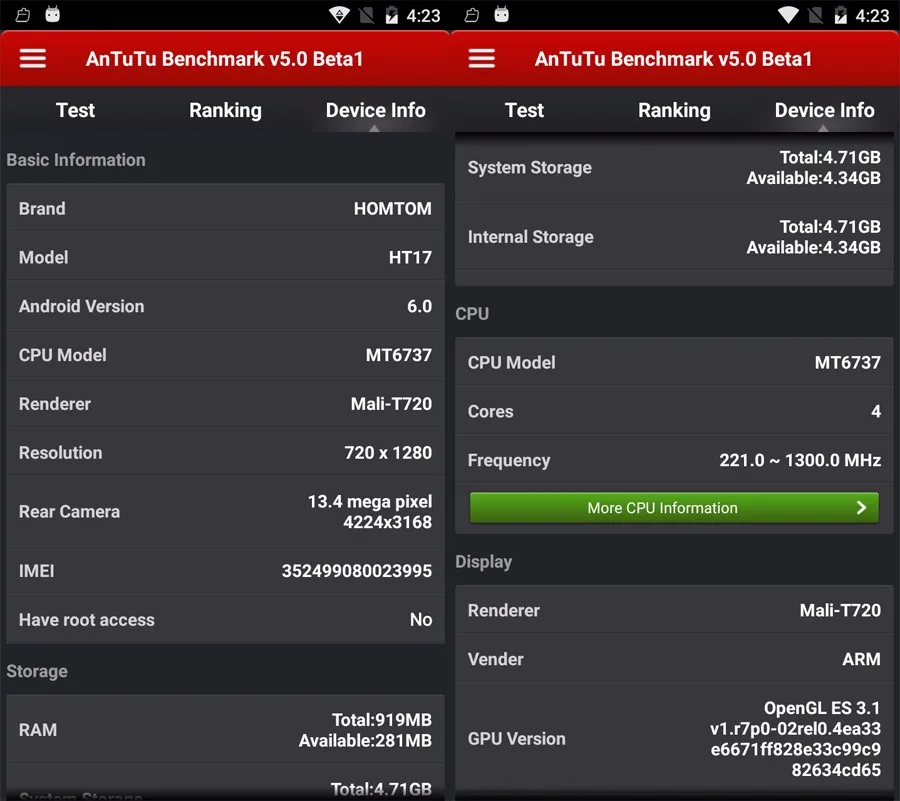Open hamburger menu in left screenshot
900x801 pixels.
(33, 59)
